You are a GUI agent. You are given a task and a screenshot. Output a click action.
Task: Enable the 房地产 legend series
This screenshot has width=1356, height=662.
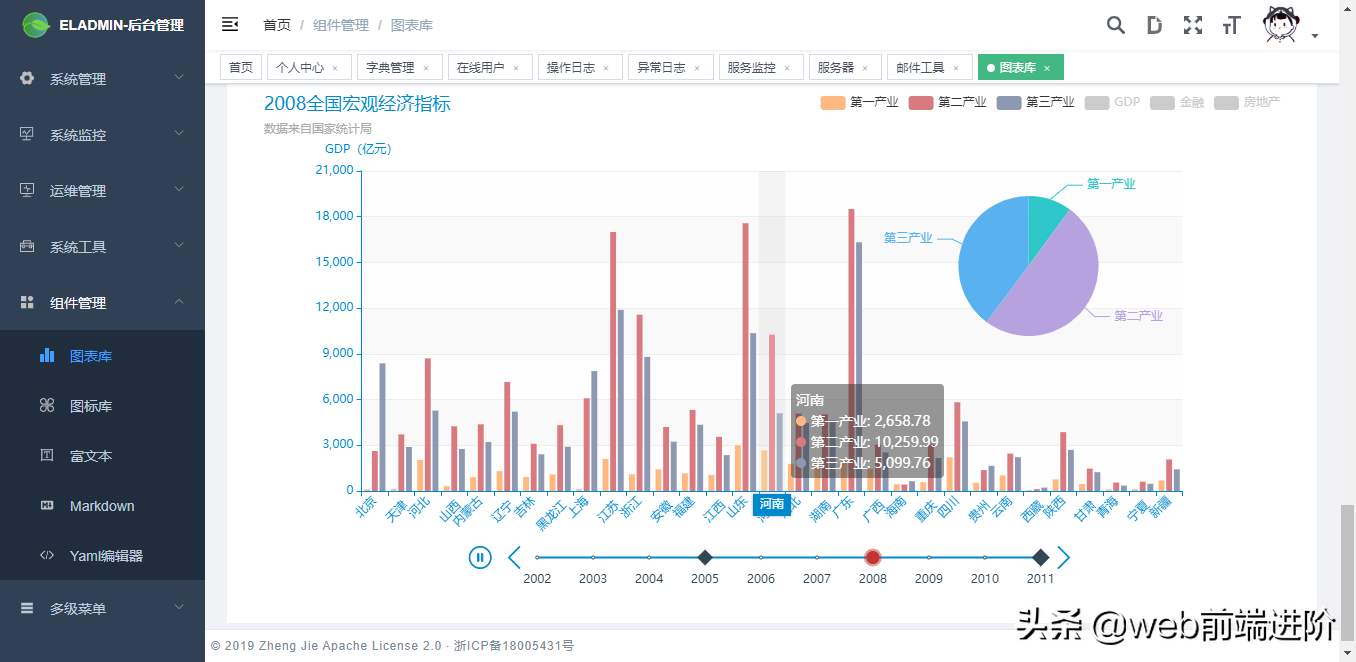(1247, 102)
